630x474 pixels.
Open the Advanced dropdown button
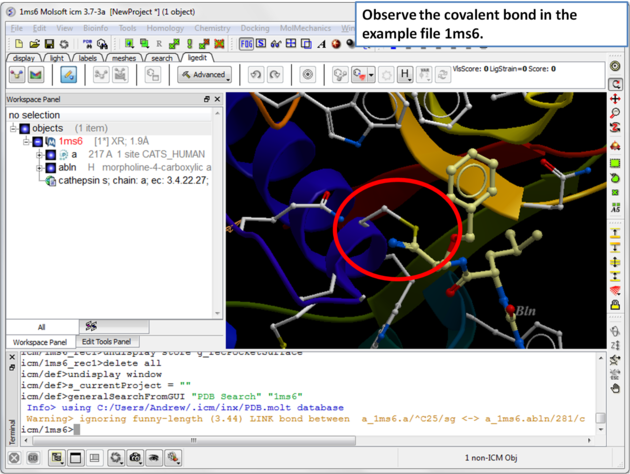[x=204, y=75]
